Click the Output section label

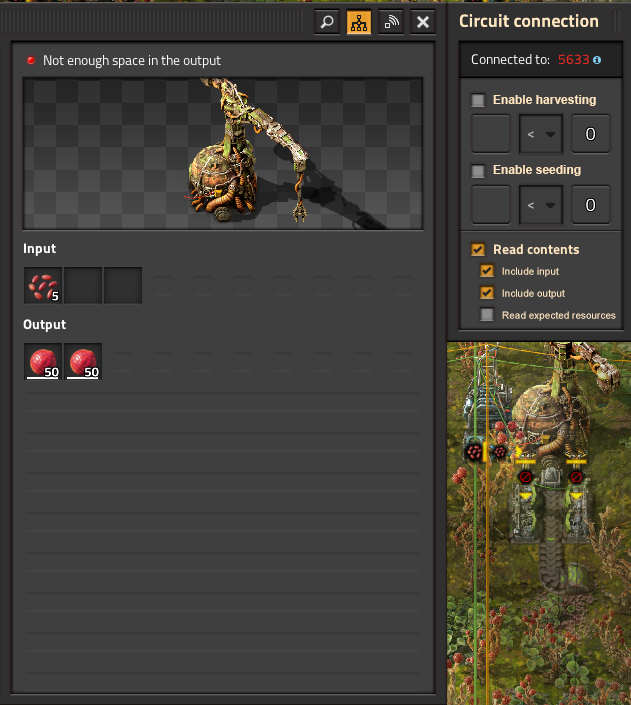point(45,325)
